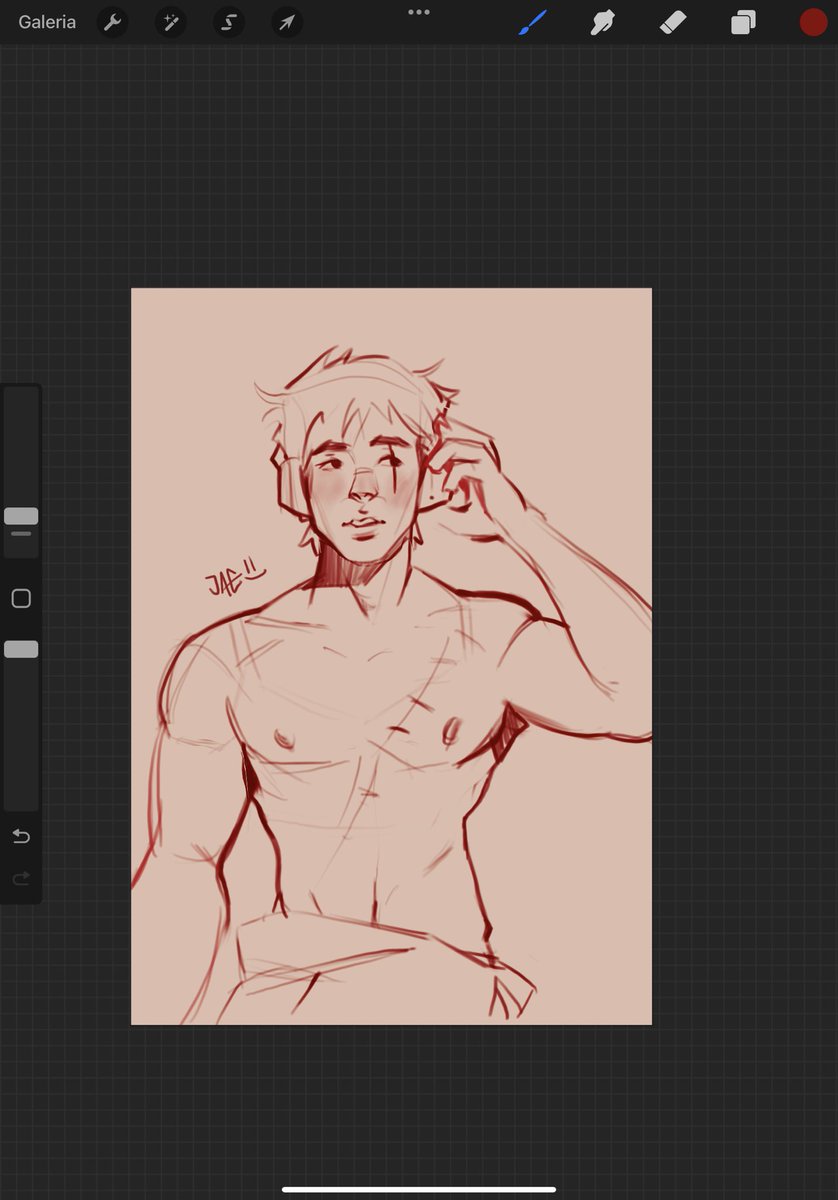Open the Galeria gallery view
Viewport: 838px width, 1200px height.
click(x=47, y=22)
